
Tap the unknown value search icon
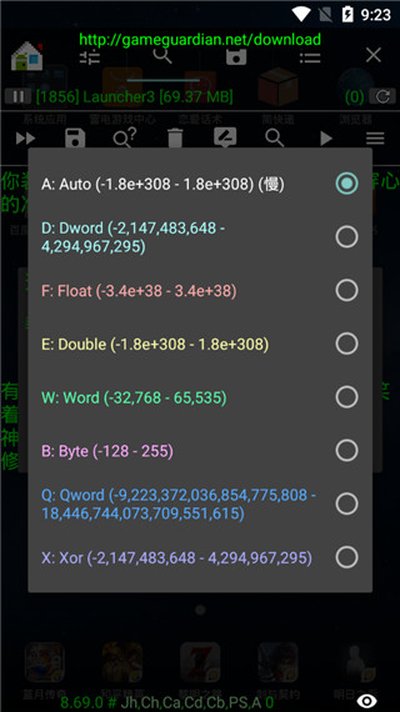pos(125,137)
